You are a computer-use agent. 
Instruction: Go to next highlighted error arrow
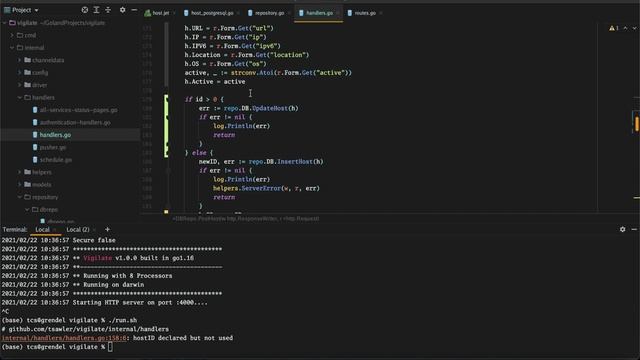click(x=634, y=28)
